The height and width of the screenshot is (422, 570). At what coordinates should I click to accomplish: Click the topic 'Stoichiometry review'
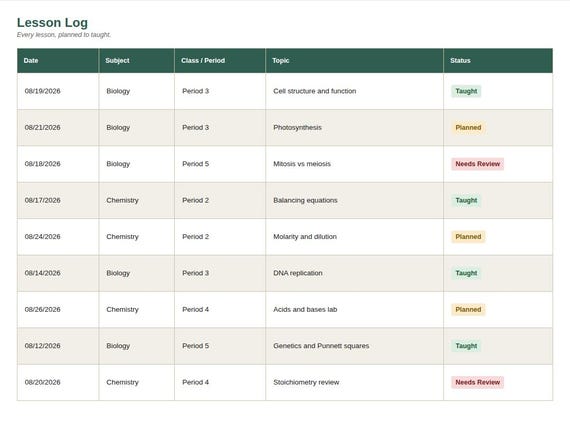306,382
